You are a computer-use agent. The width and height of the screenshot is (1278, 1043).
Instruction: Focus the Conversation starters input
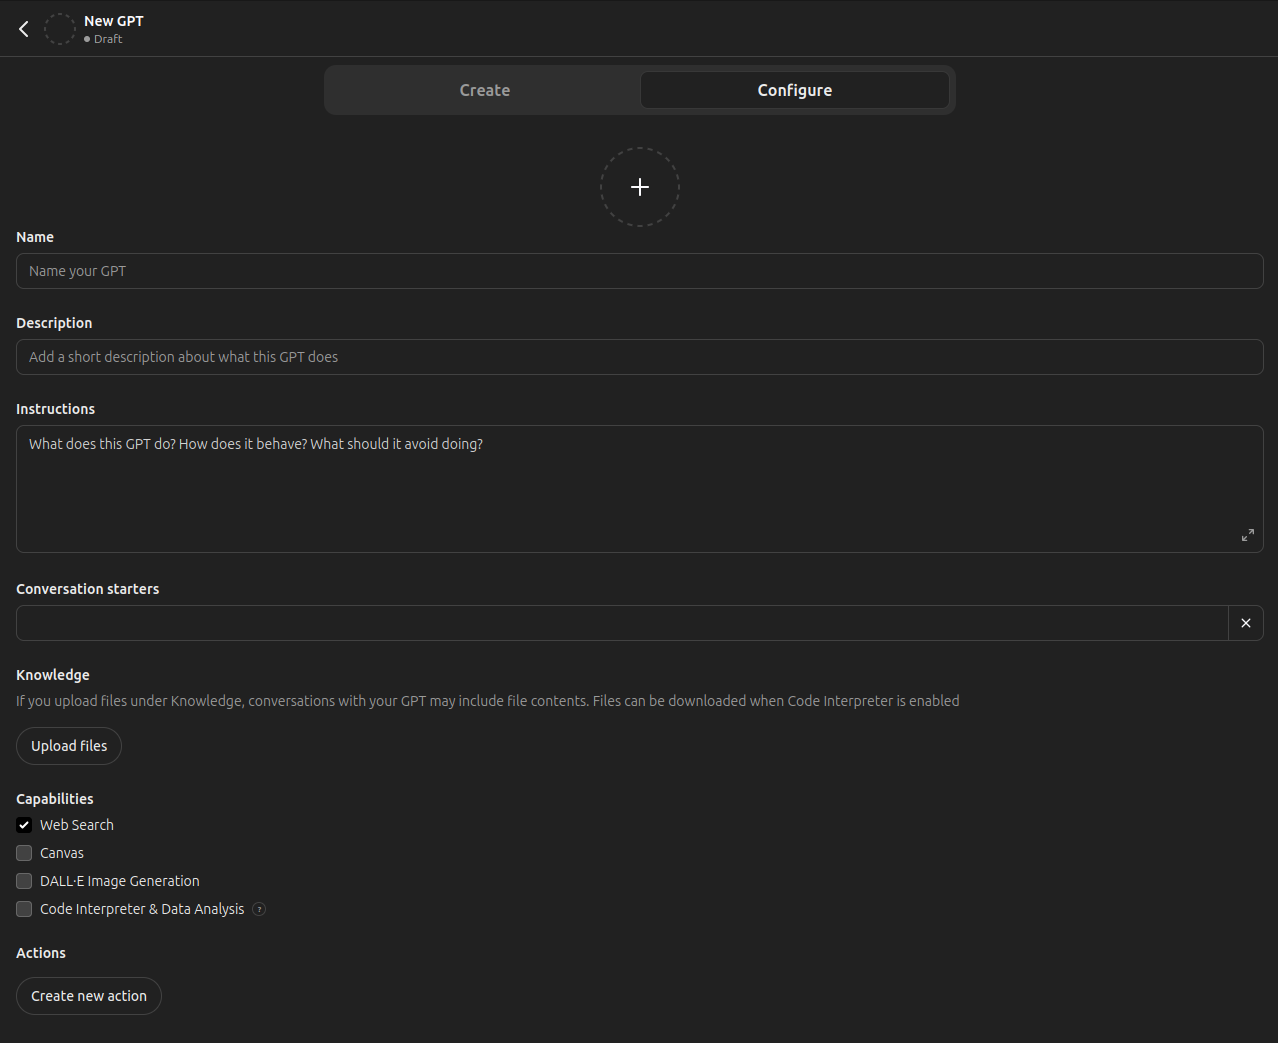[622, 623]
